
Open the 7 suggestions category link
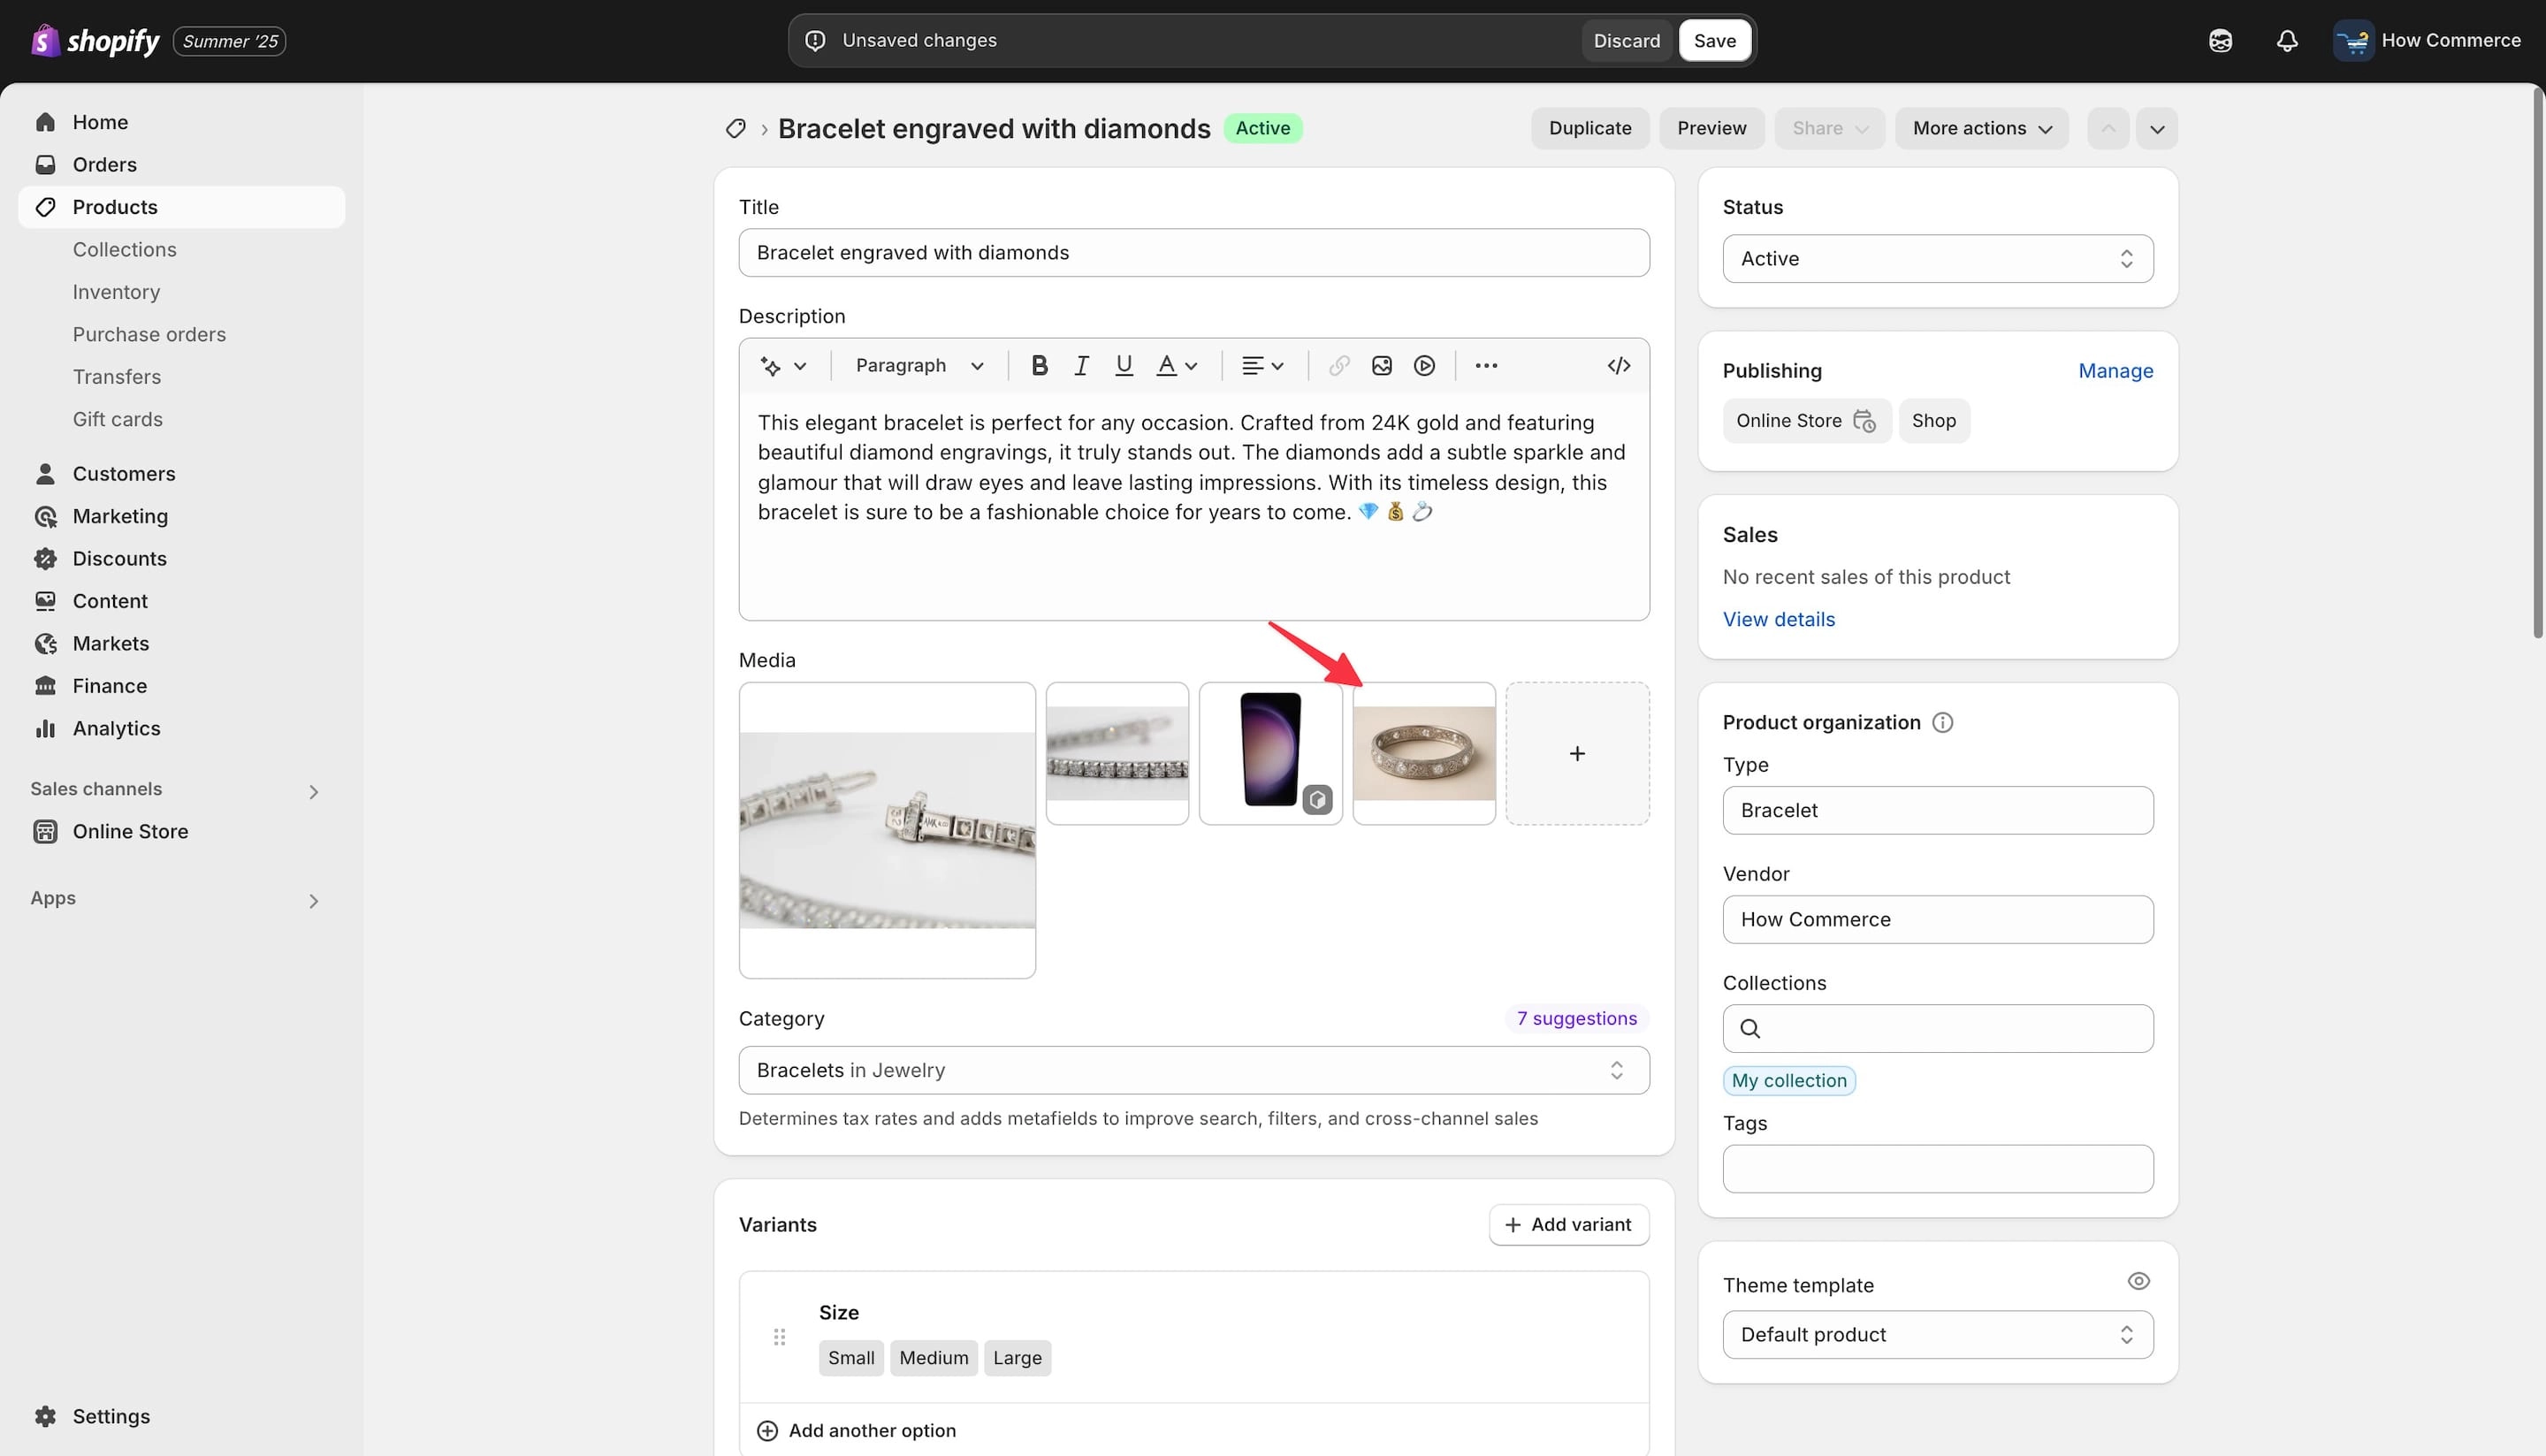point(1576,1019)
